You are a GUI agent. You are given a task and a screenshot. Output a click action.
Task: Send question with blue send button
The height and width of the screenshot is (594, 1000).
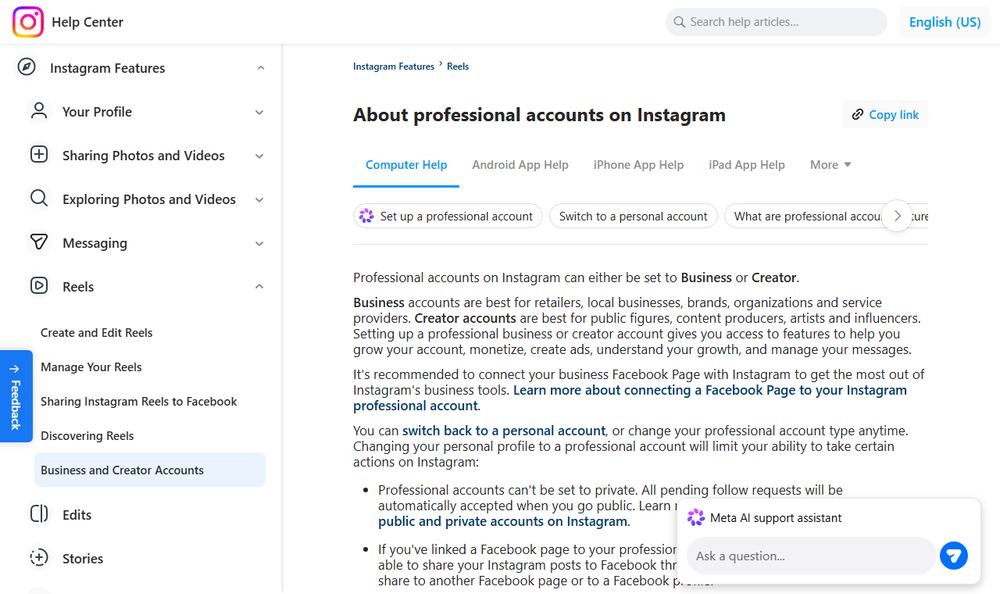[x=953, y=556]
